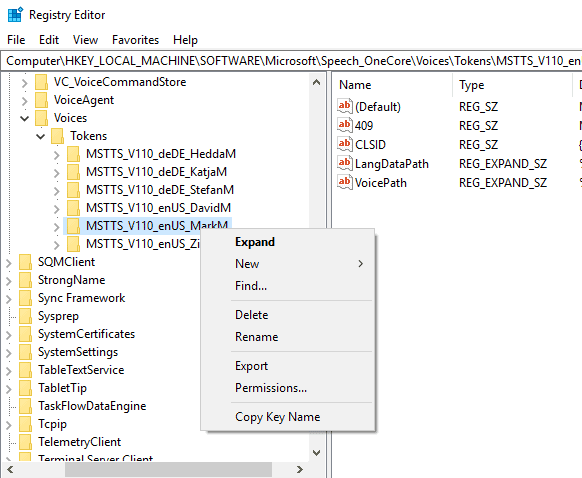The height and width of the screenshot is (478, 582).
Task: Click the tree scroll up arrow
Action: pyautogui.click(x=317, y=82)
